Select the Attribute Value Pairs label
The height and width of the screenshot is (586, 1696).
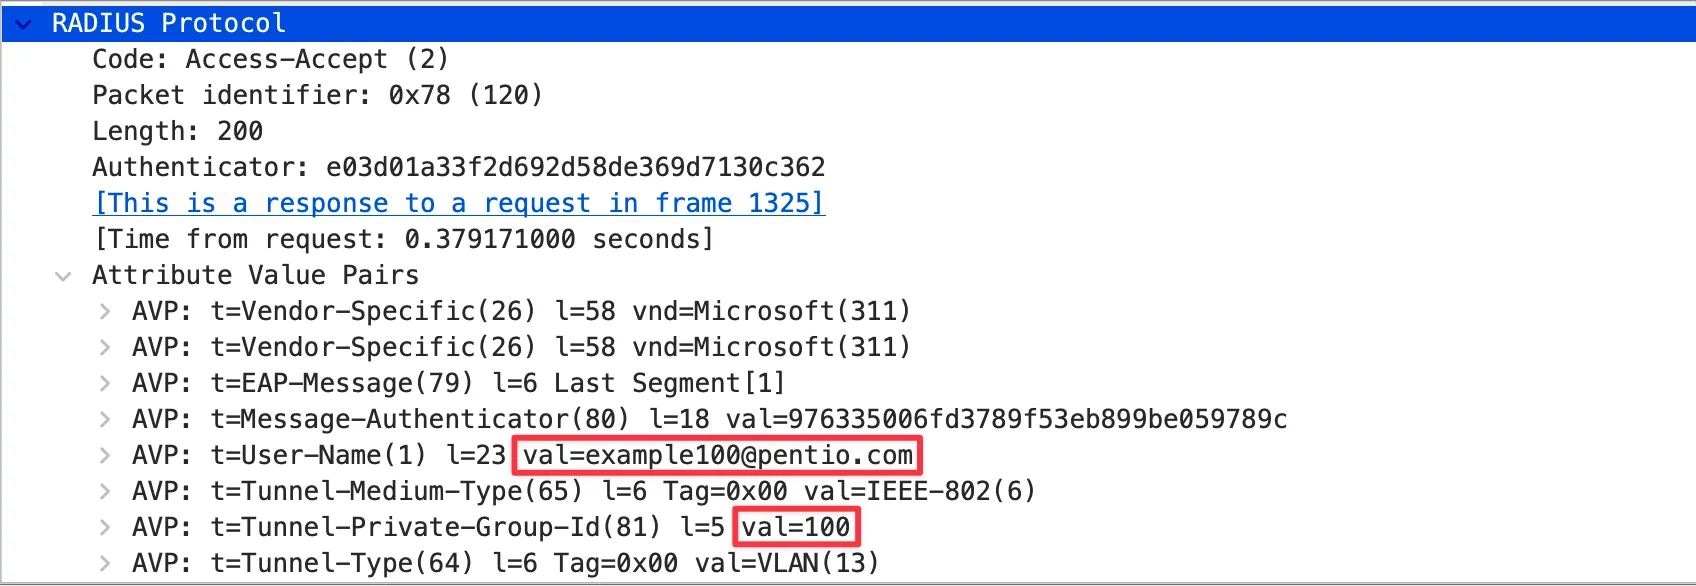(255, 276)
